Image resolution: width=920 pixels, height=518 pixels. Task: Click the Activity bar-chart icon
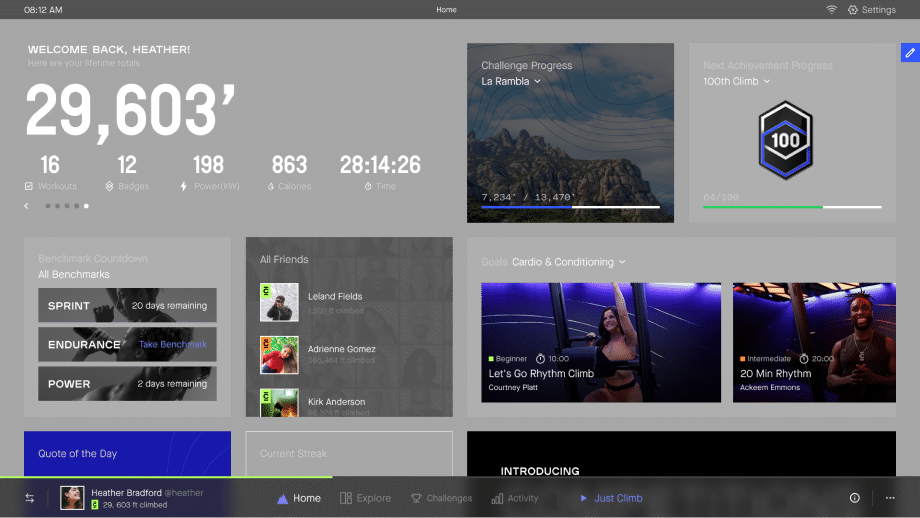497,498
